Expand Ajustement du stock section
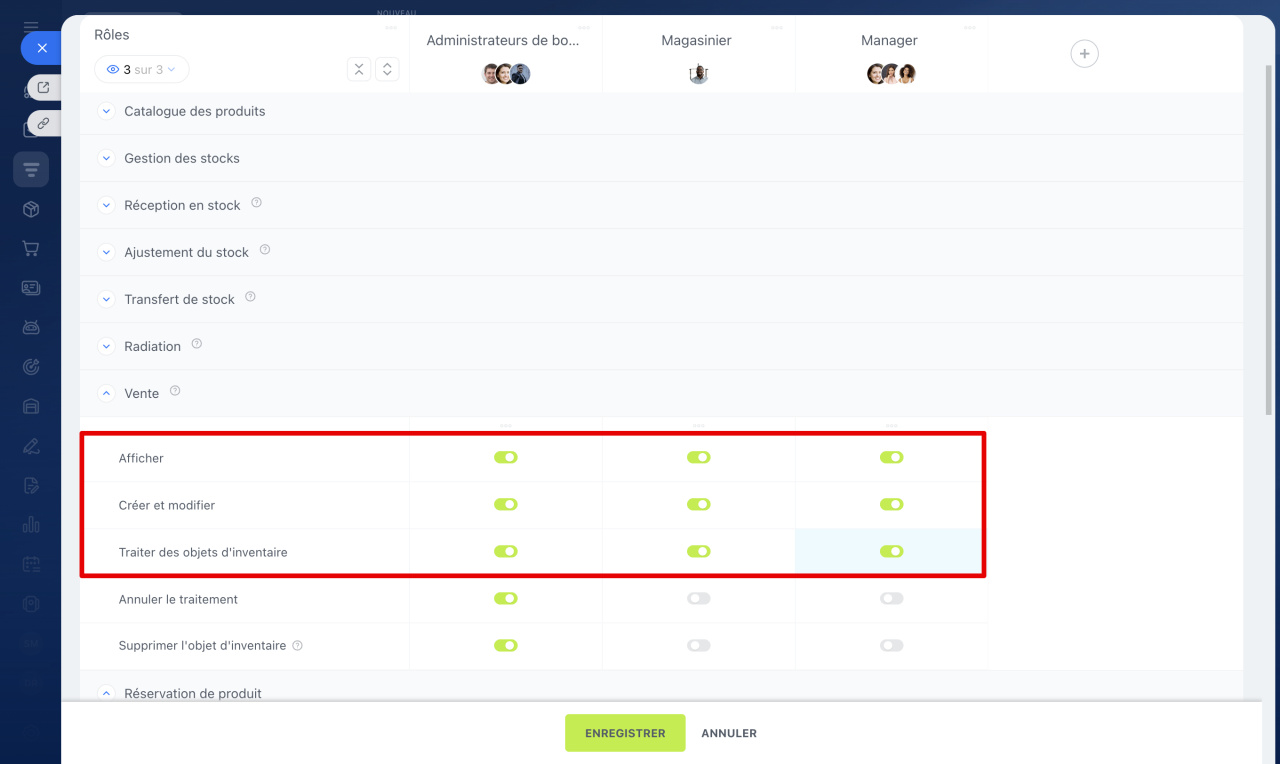 click(x=107, y=252)
